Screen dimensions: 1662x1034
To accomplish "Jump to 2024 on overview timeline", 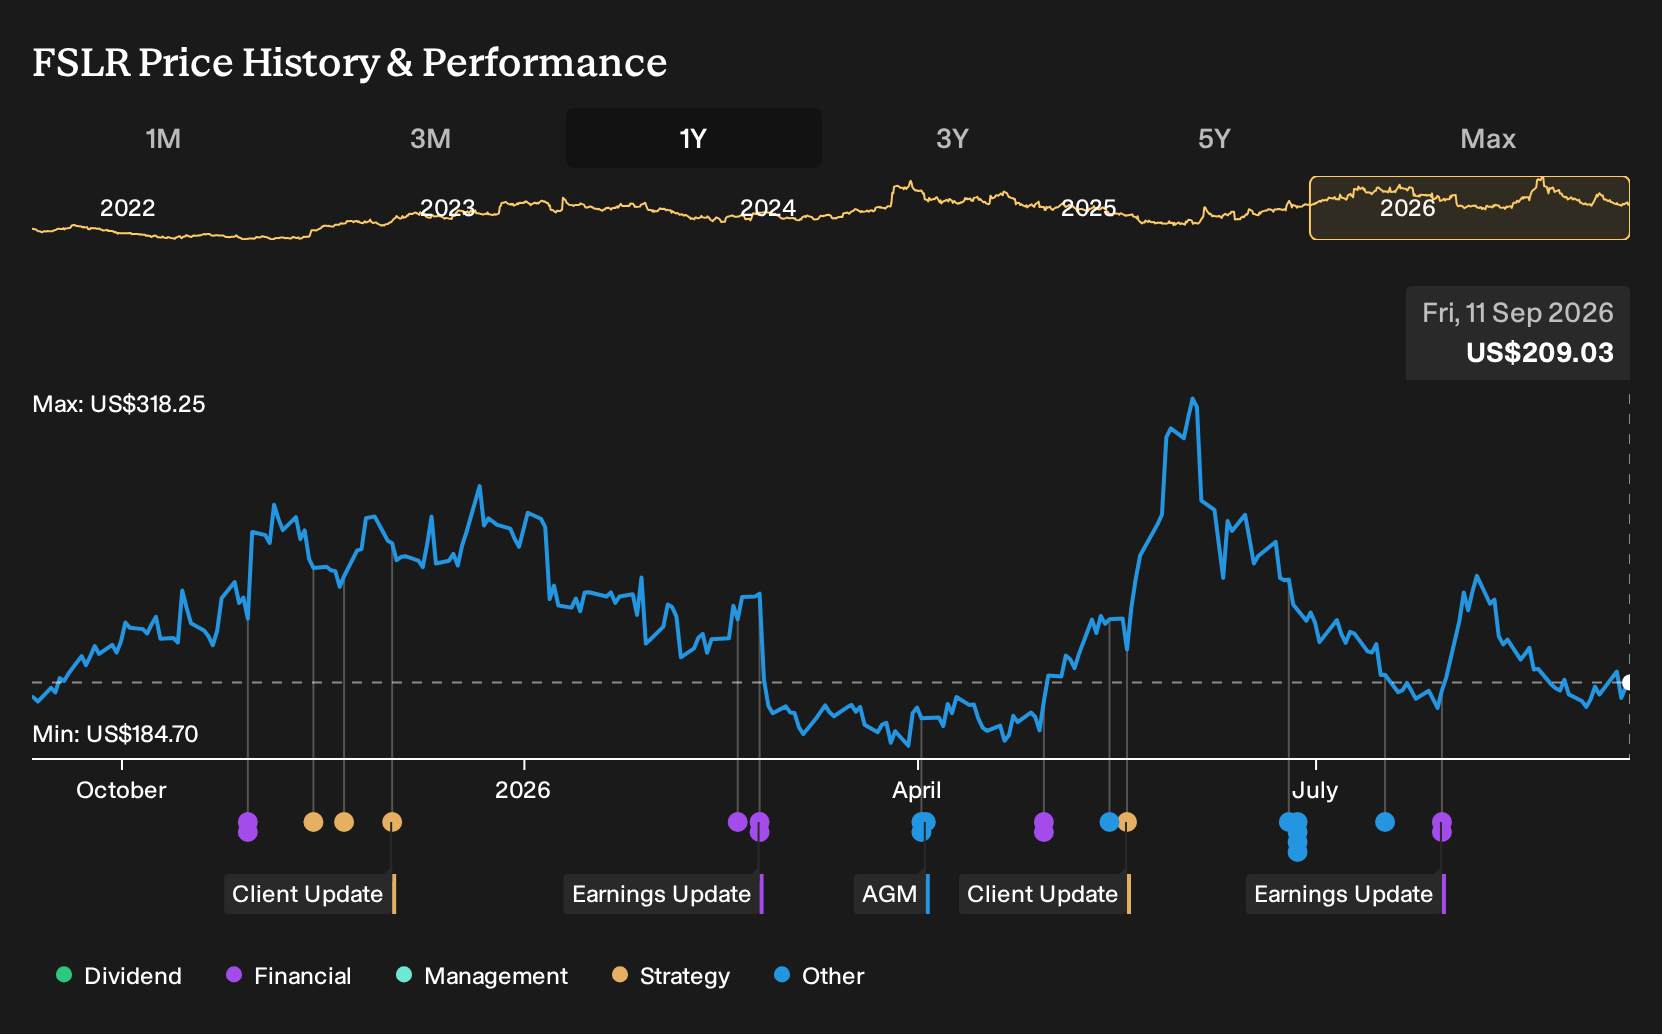I will coord(768,208).
